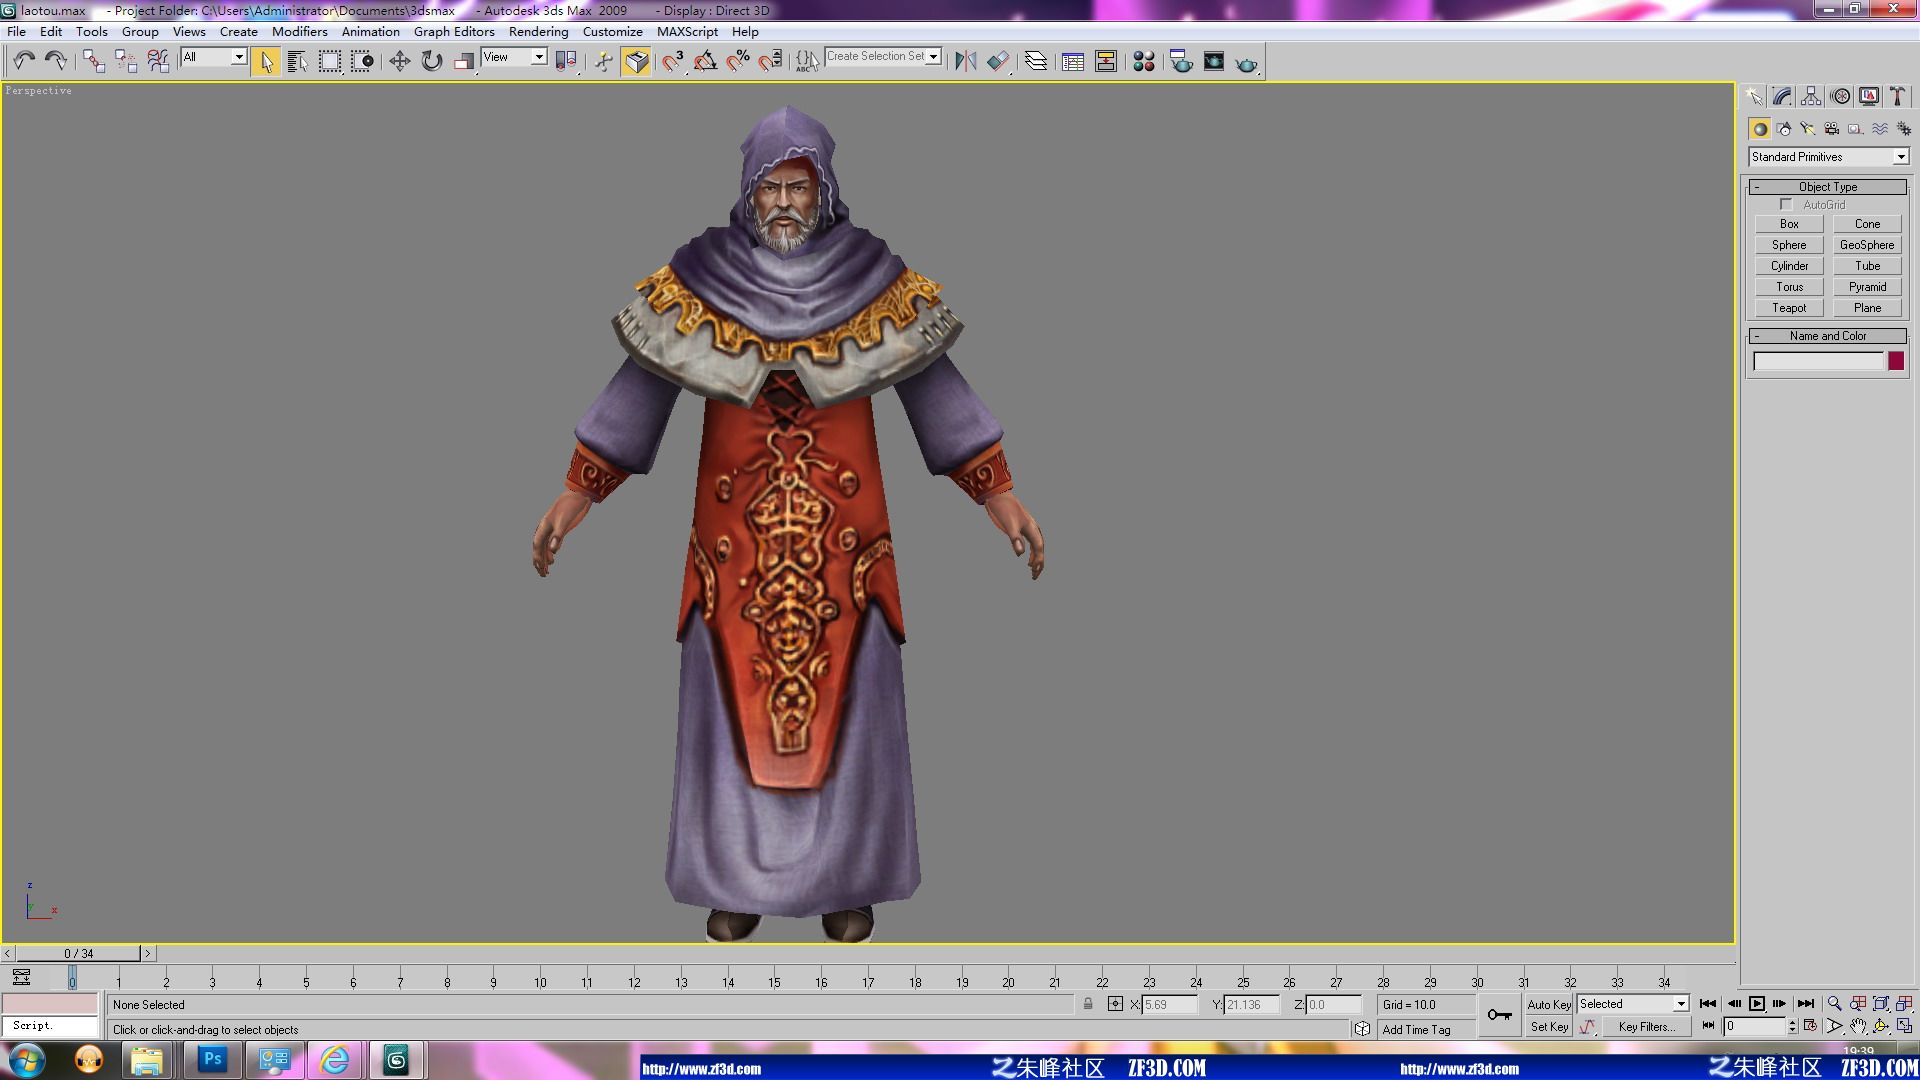The height and width of the screenshot is (1080, 1920).
Task: Open Curve Editor icon
Action: pos(1073,61)
